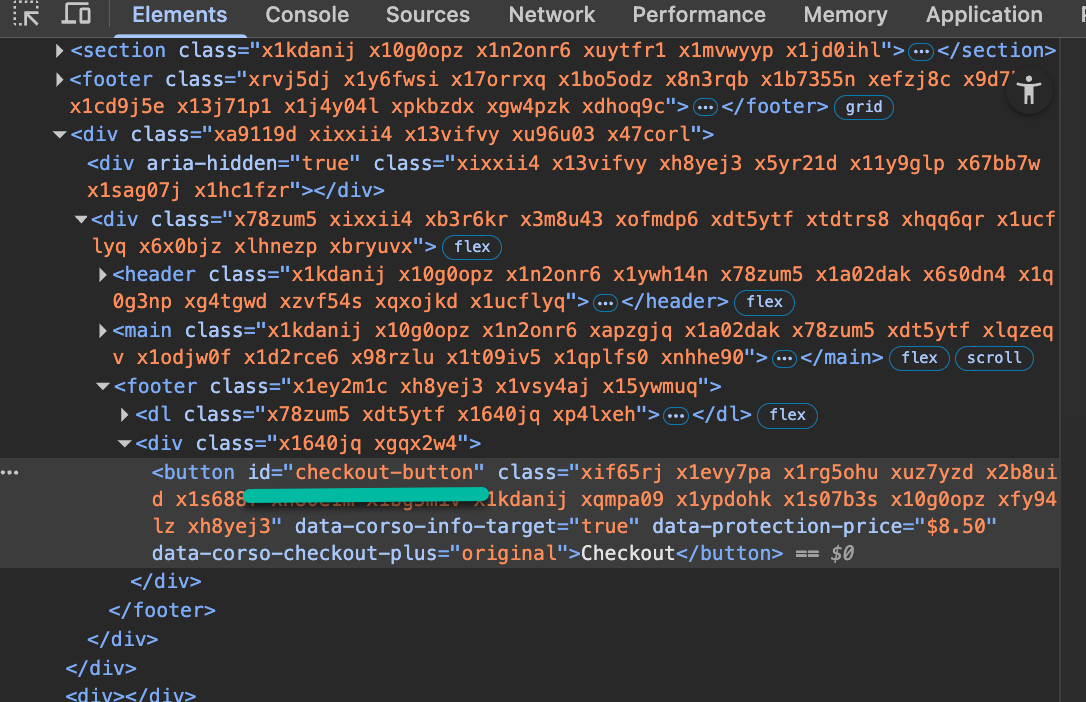
Task: Reveal main element children via ellipsis icon
Action: [x=784, y=357]
